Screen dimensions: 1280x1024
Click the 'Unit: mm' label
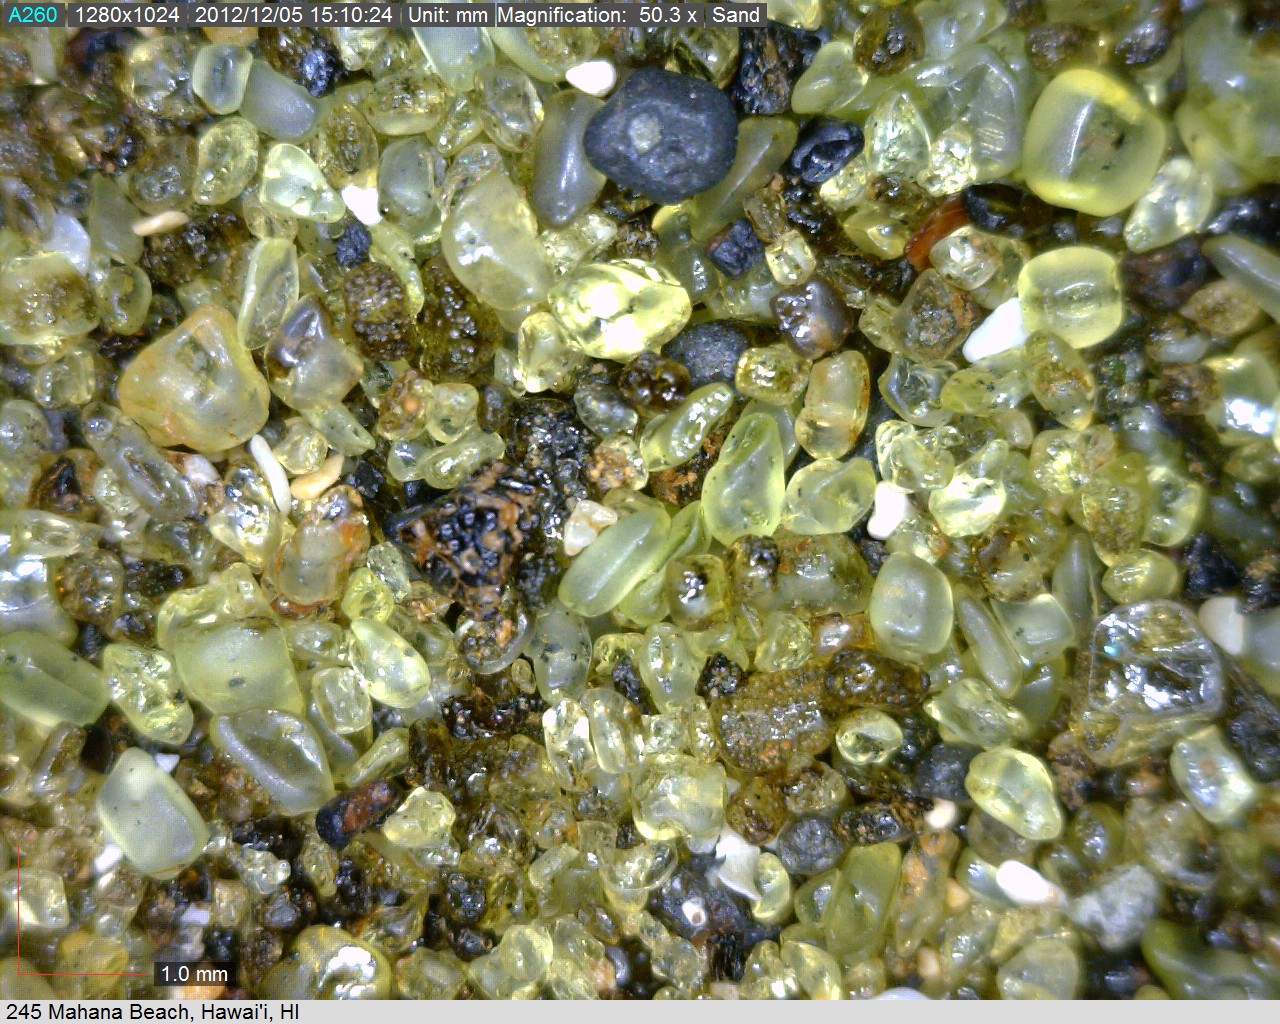tap(448, 15)
